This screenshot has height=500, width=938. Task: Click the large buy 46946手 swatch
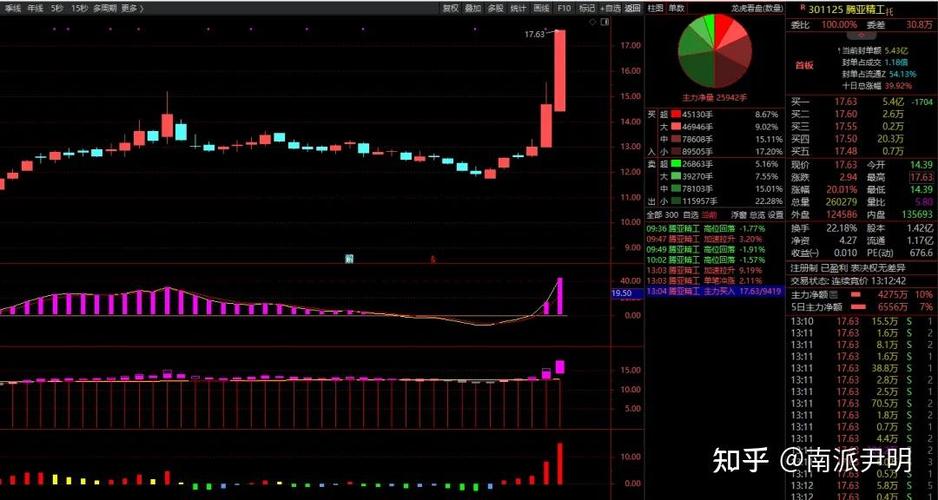coord(675,126)
